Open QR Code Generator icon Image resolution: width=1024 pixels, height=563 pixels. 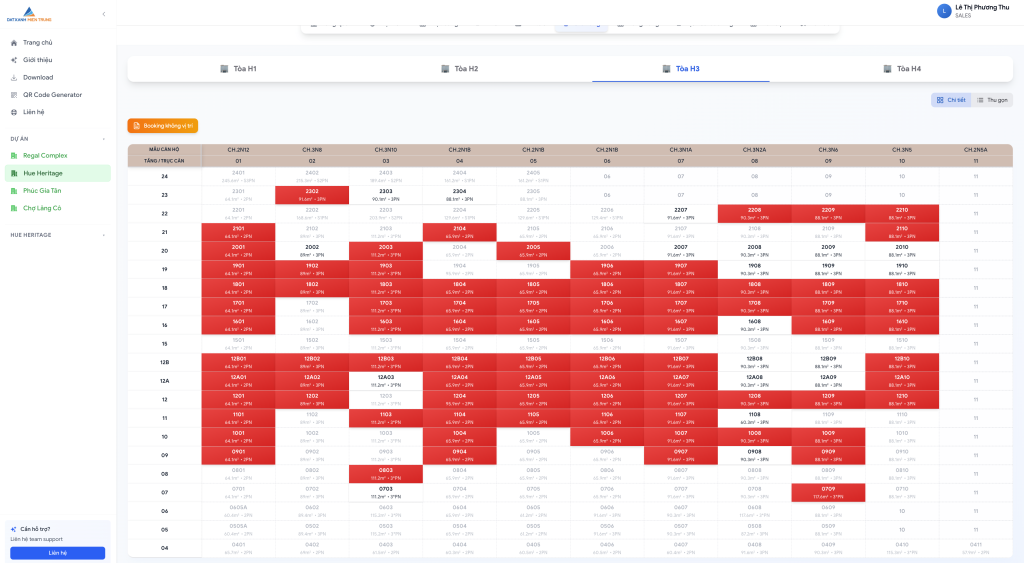tap(14, 95)
